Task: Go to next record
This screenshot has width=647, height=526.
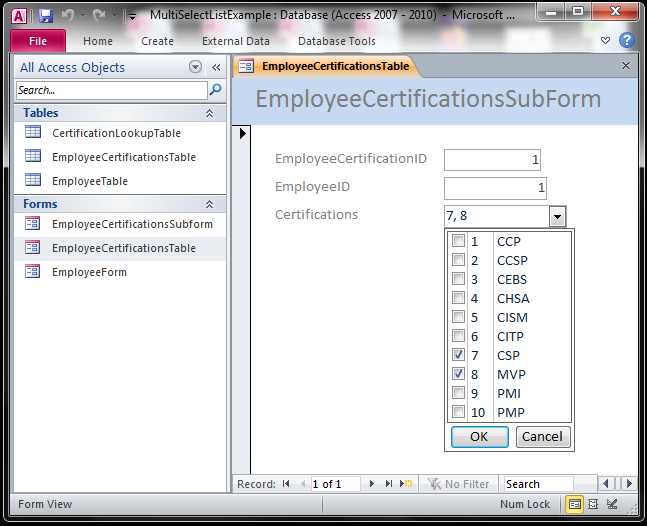Action: pyautogui.click(x=371, y=484)
